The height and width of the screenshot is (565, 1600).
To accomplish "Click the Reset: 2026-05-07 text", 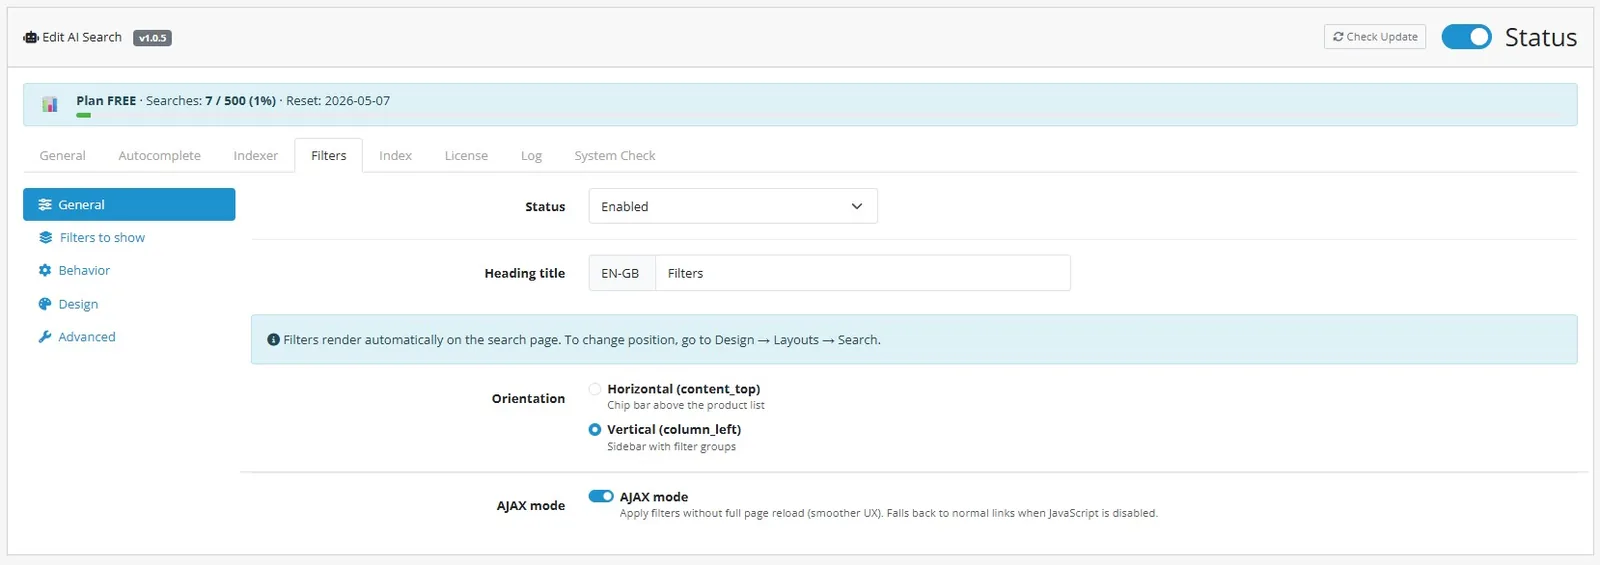I will pyautogui.click(x=338, y=101).
